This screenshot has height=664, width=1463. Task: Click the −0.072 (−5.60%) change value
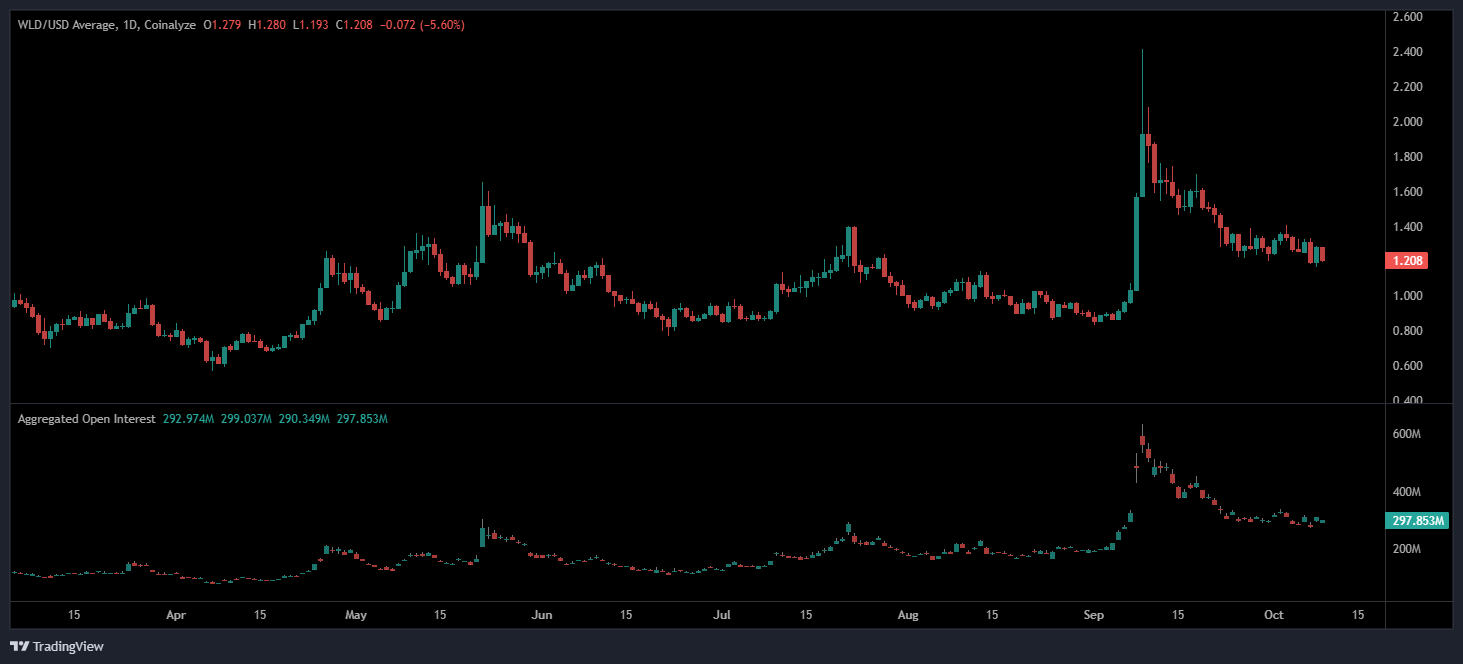(x=418, y=25)
